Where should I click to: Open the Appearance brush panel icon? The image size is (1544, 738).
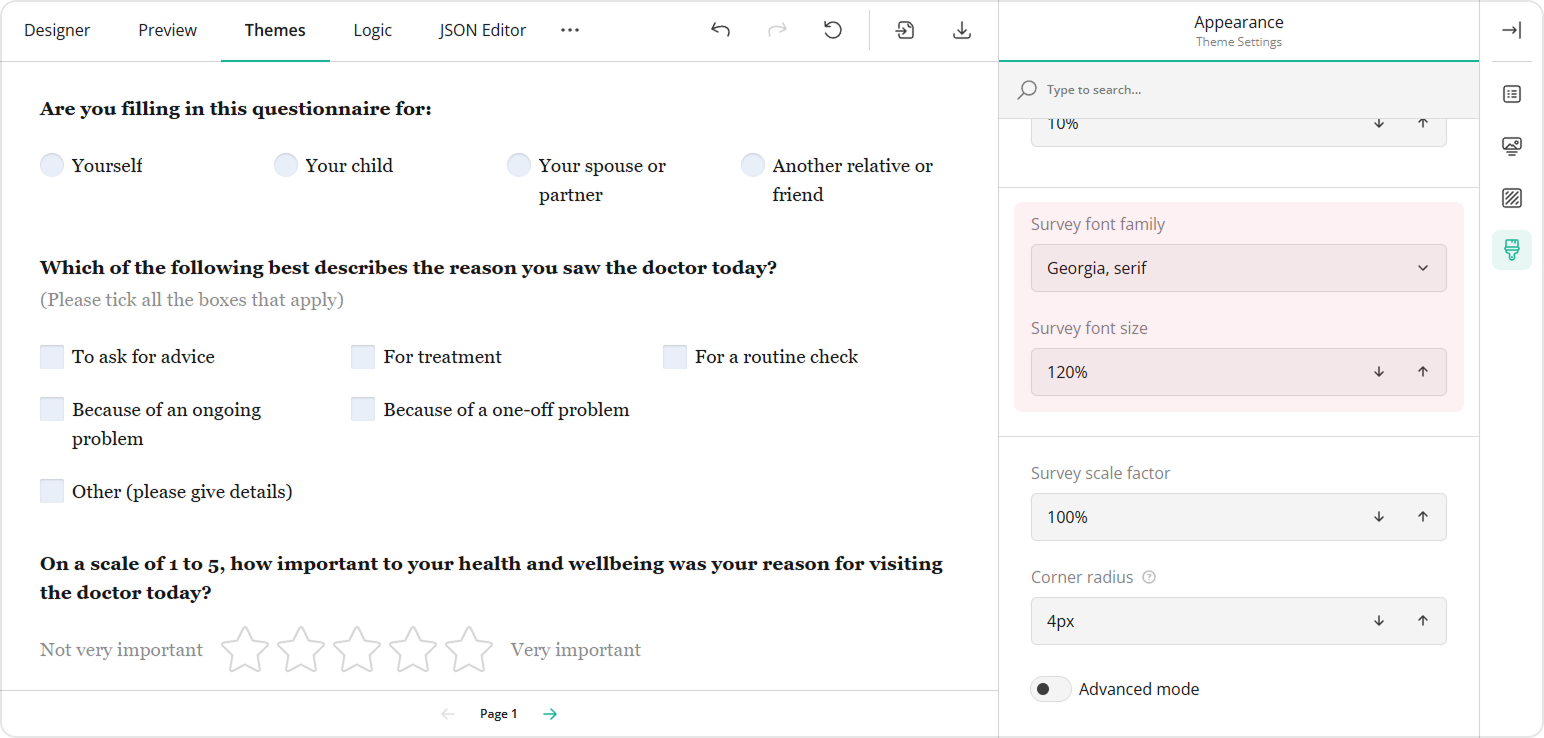point(1511,250)
